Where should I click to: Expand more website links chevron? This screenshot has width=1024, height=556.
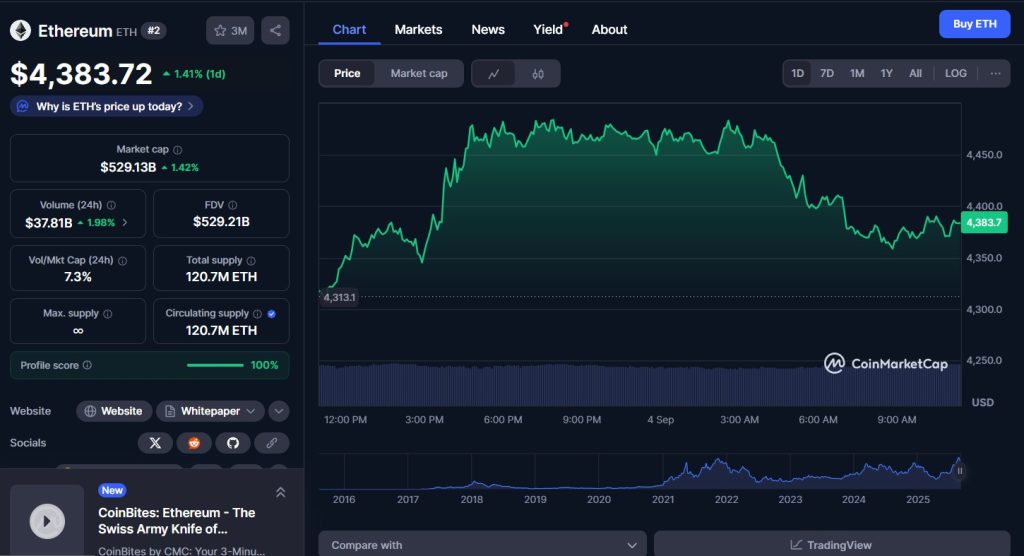(x=279, y=411)
